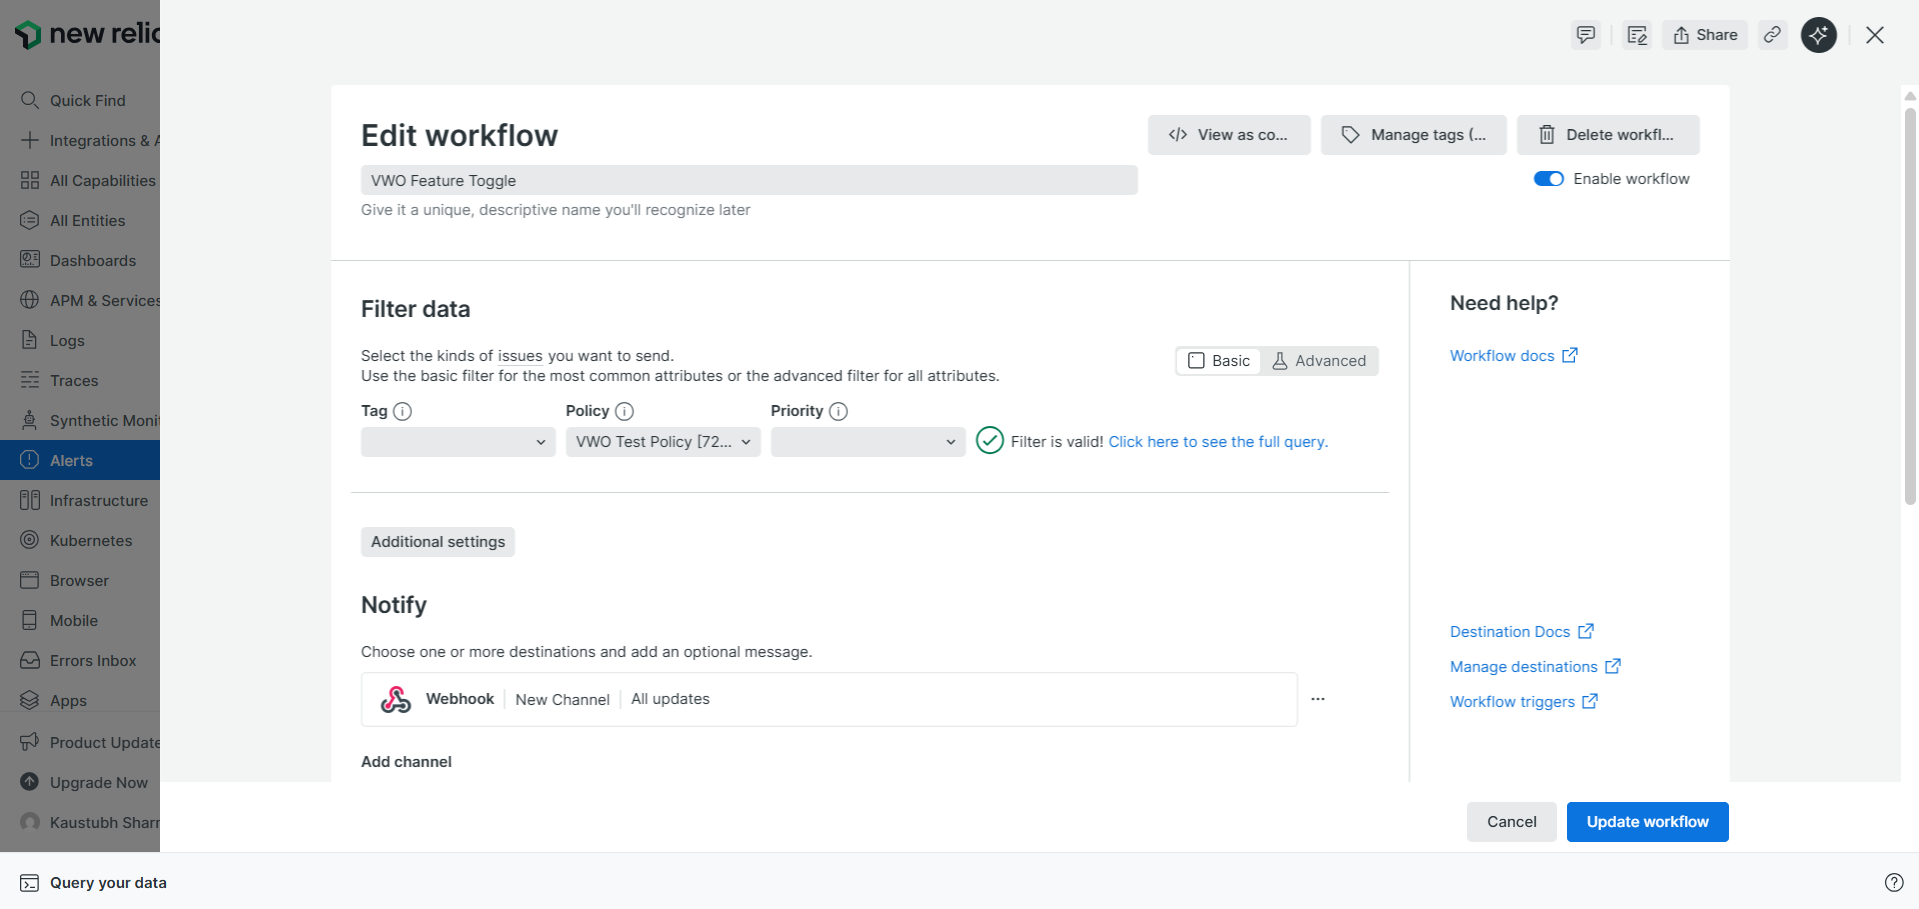Open the New Relic AI sparkle icon

point(1819,35)
